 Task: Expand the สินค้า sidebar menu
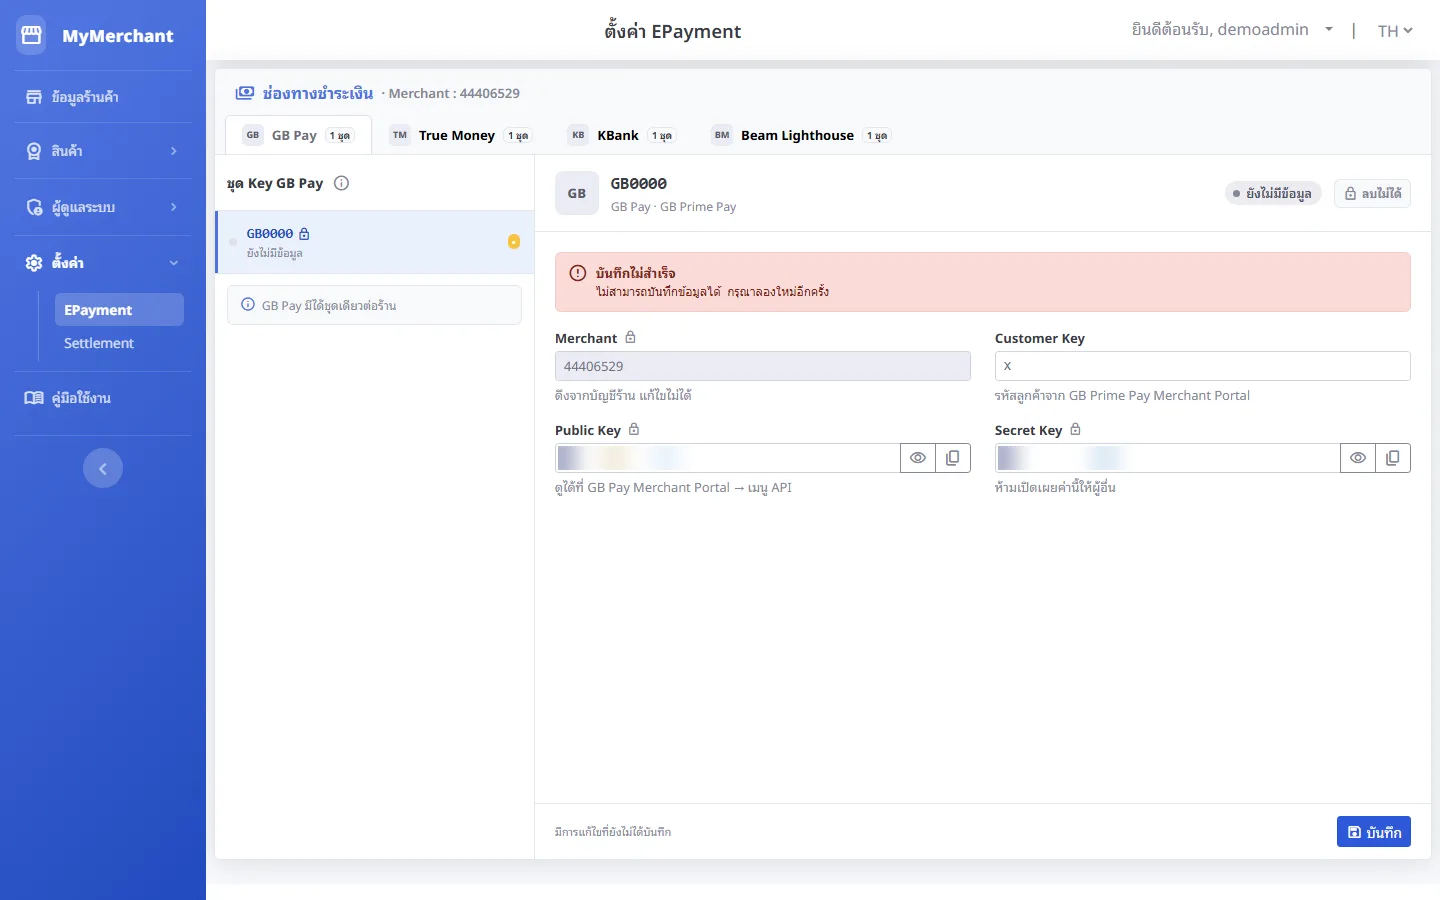[103, 151]
